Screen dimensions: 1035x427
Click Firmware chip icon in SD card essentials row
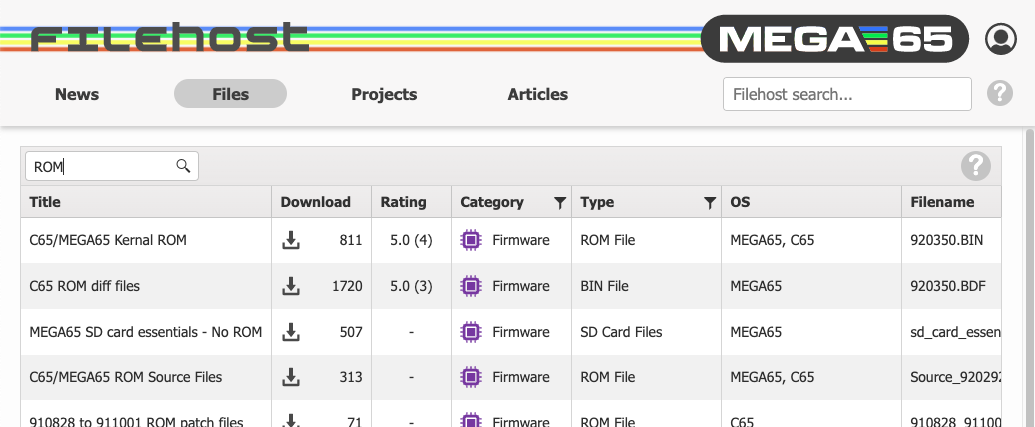click(x=471, y=332)
